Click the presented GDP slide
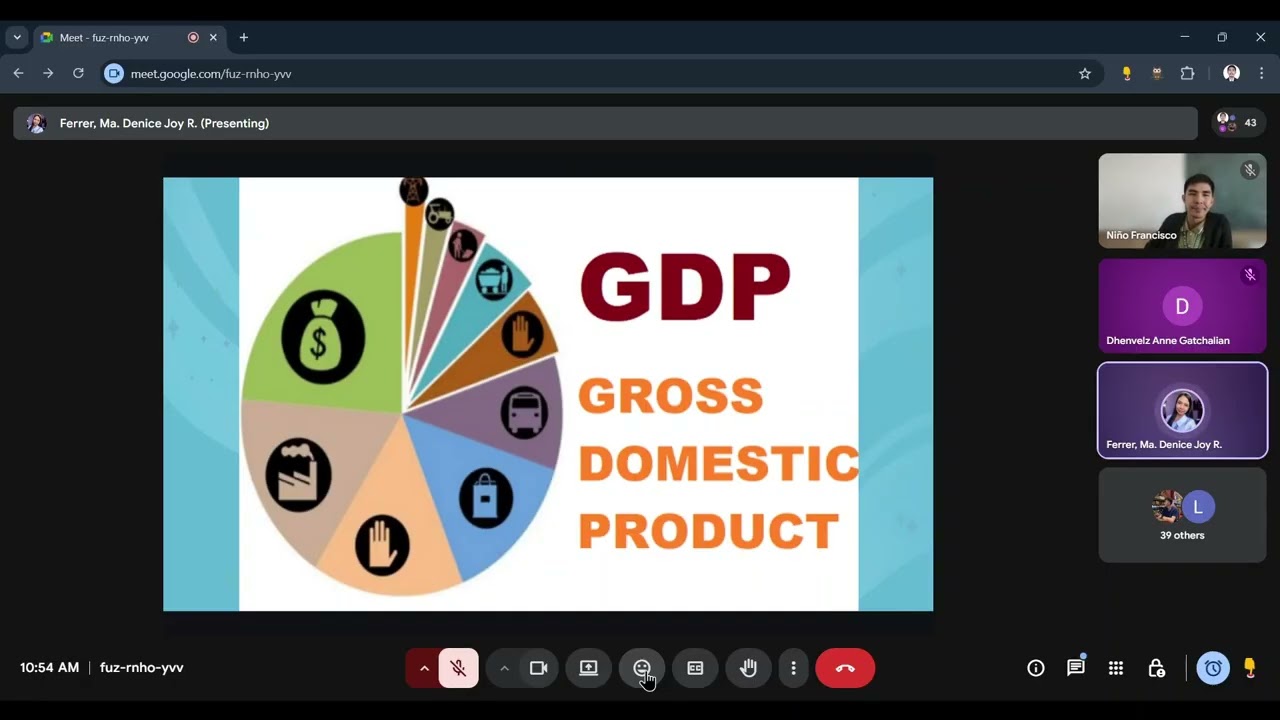1280x720 pixels. [548, 394]
